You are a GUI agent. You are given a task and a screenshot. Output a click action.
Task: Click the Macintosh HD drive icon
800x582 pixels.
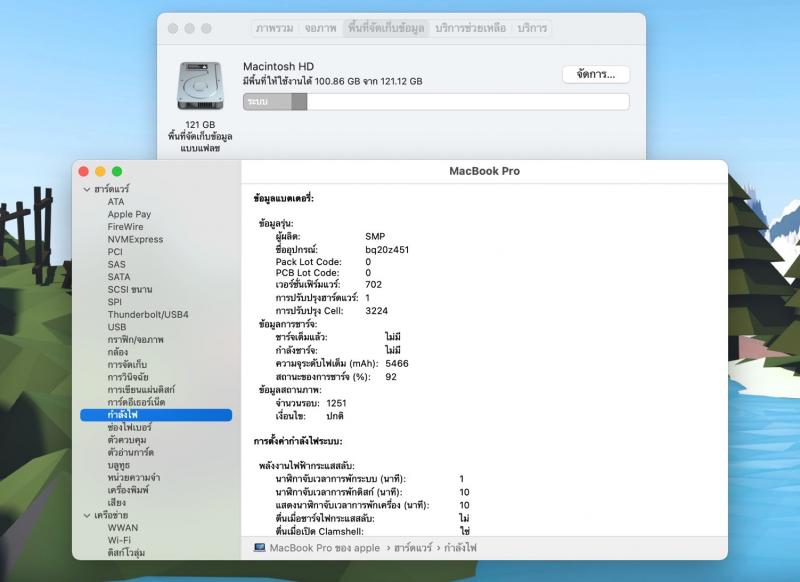(201, 86)
